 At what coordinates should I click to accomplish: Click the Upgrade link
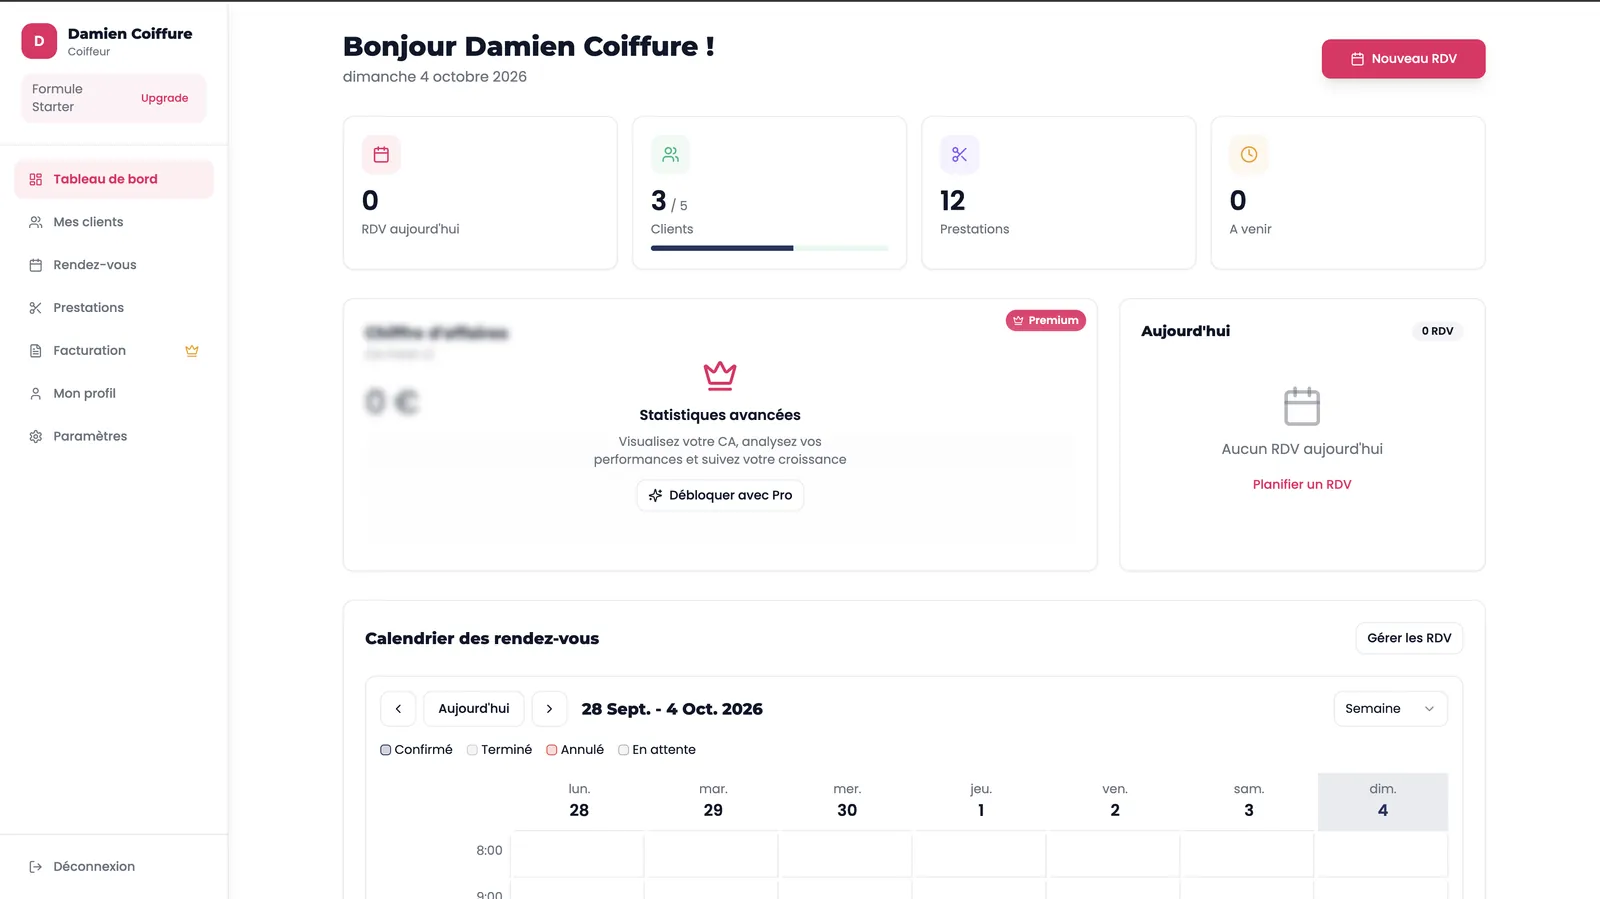165,98
